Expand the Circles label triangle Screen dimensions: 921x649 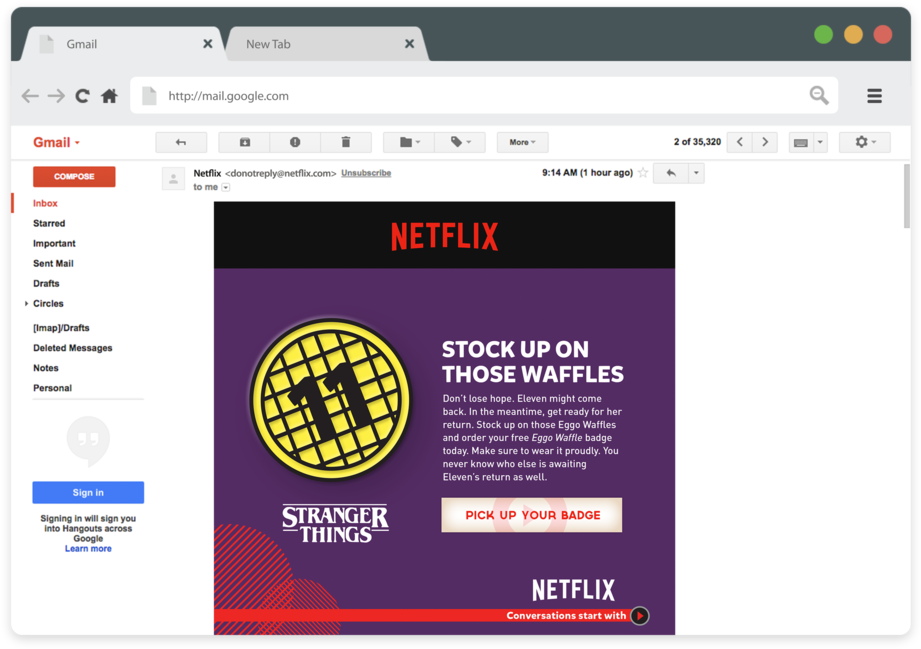26,304
